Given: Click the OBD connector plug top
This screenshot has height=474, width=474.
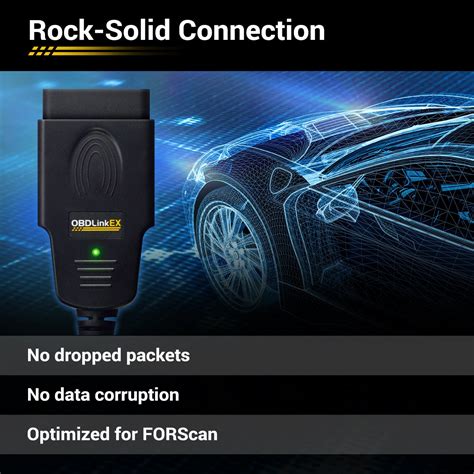Looking at the screenshot, I should tap(96, 104).
